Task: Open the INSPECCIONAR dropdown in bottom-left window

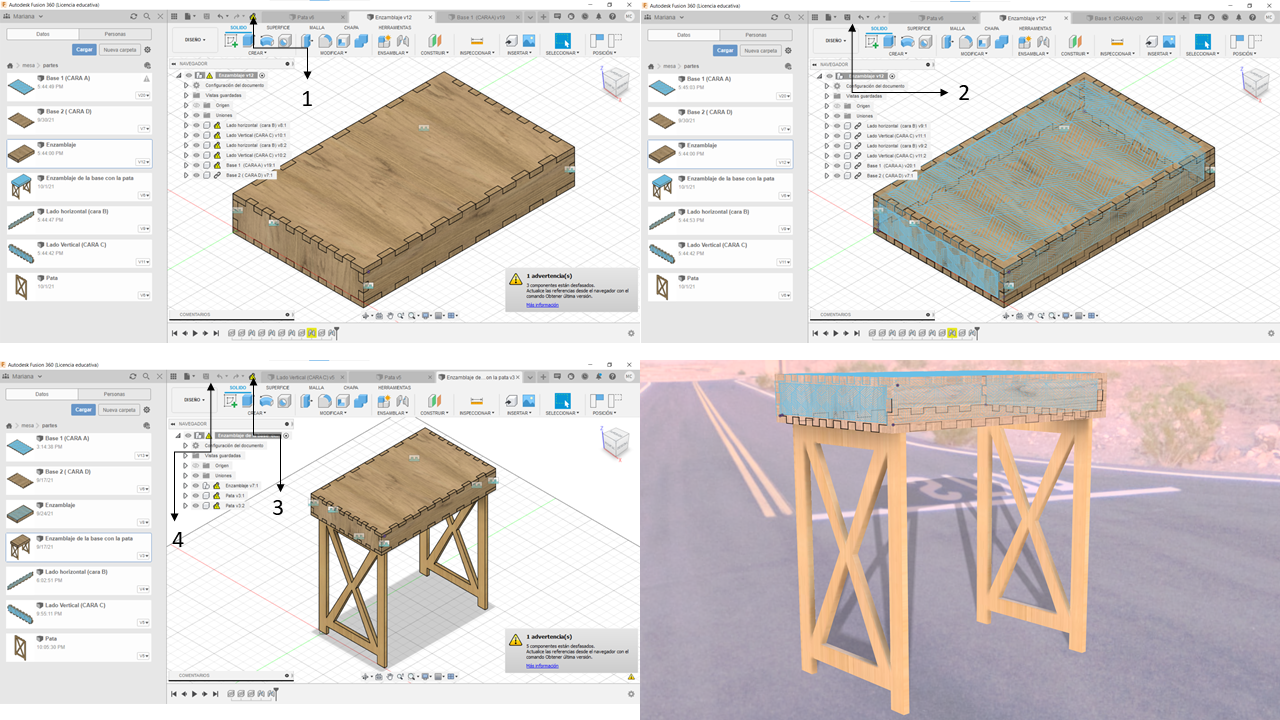Action: click(476, 412)
